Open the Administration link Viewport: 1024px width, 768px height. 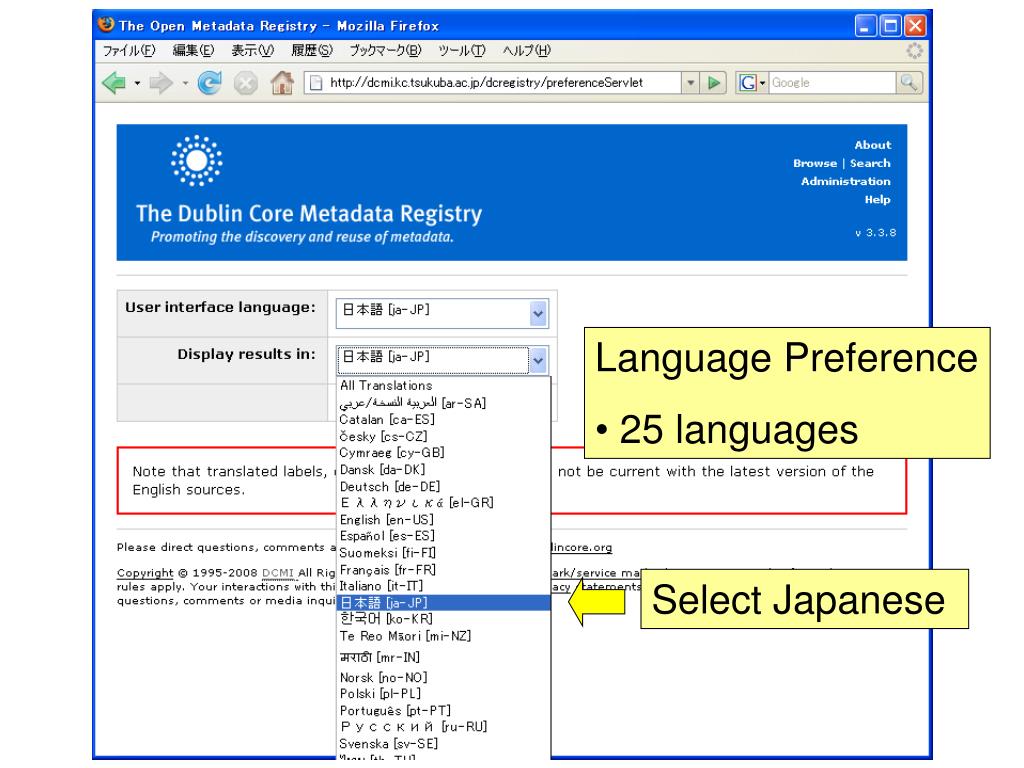tap(846, 182)
